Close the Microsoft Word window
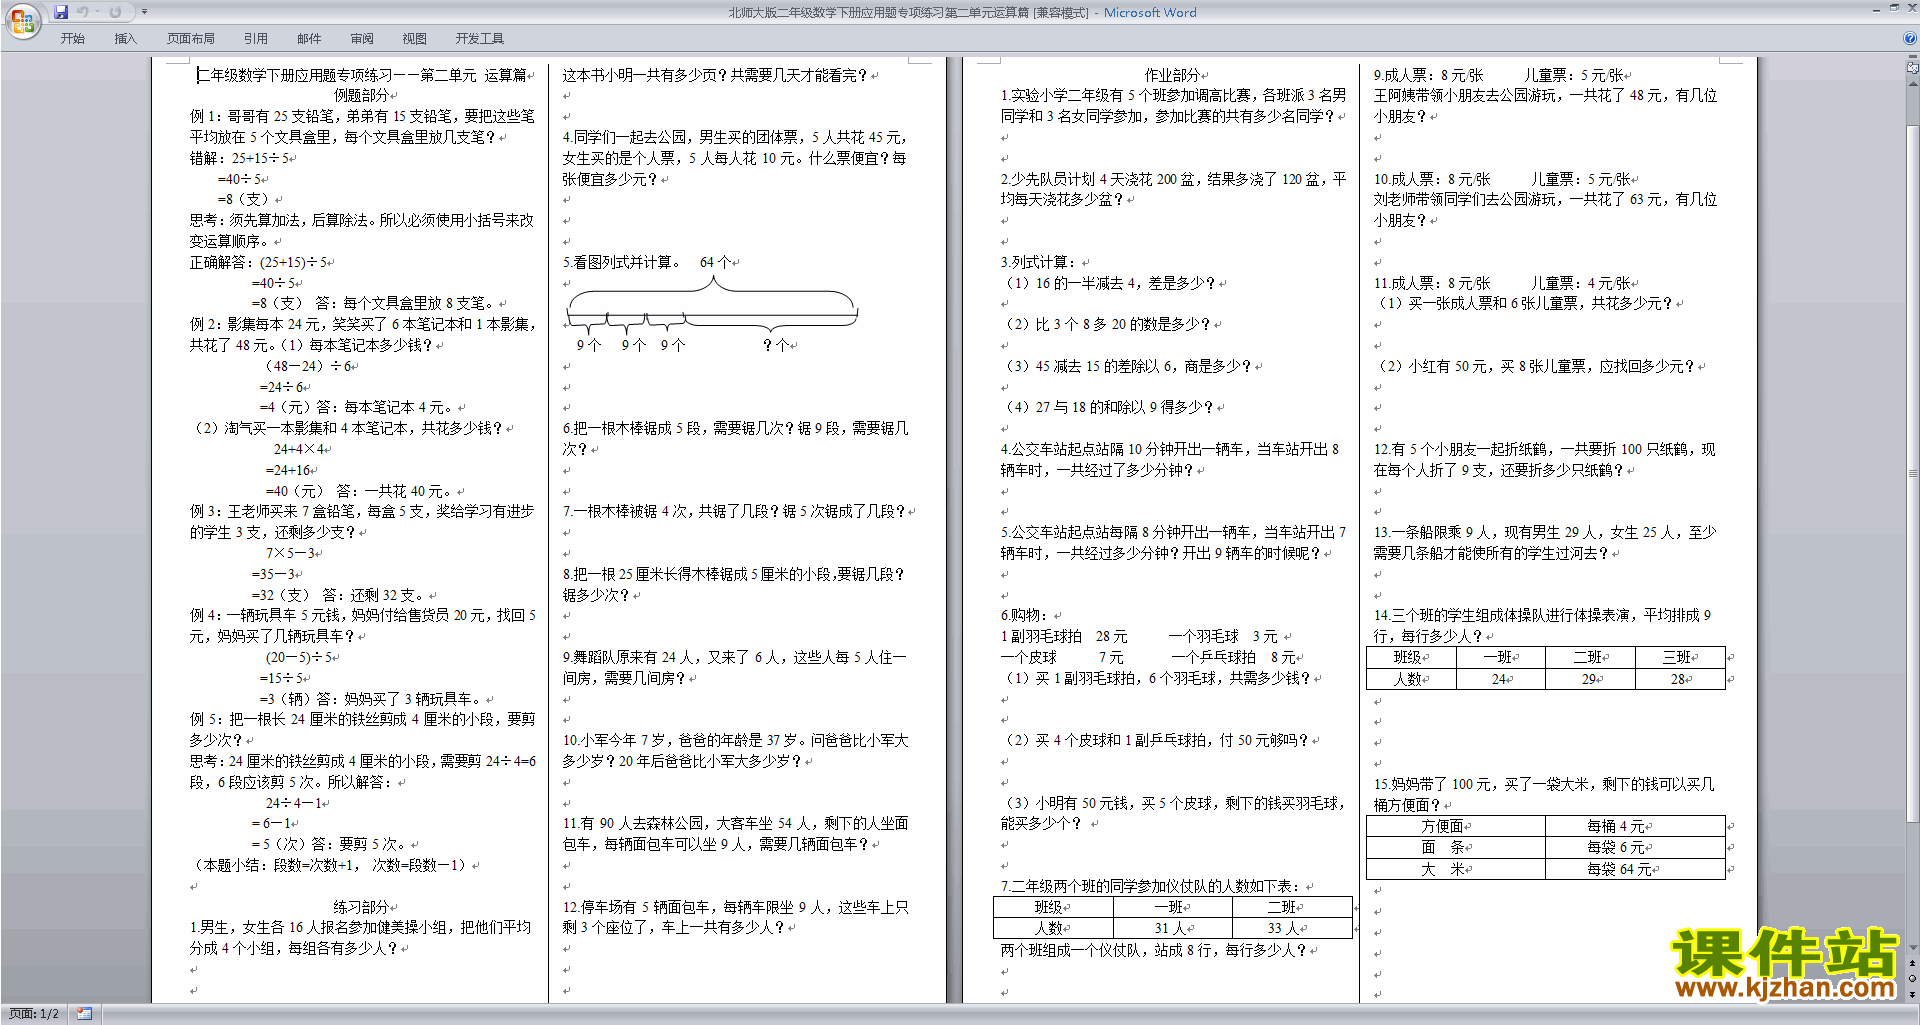 click(x=1911, y=8)
